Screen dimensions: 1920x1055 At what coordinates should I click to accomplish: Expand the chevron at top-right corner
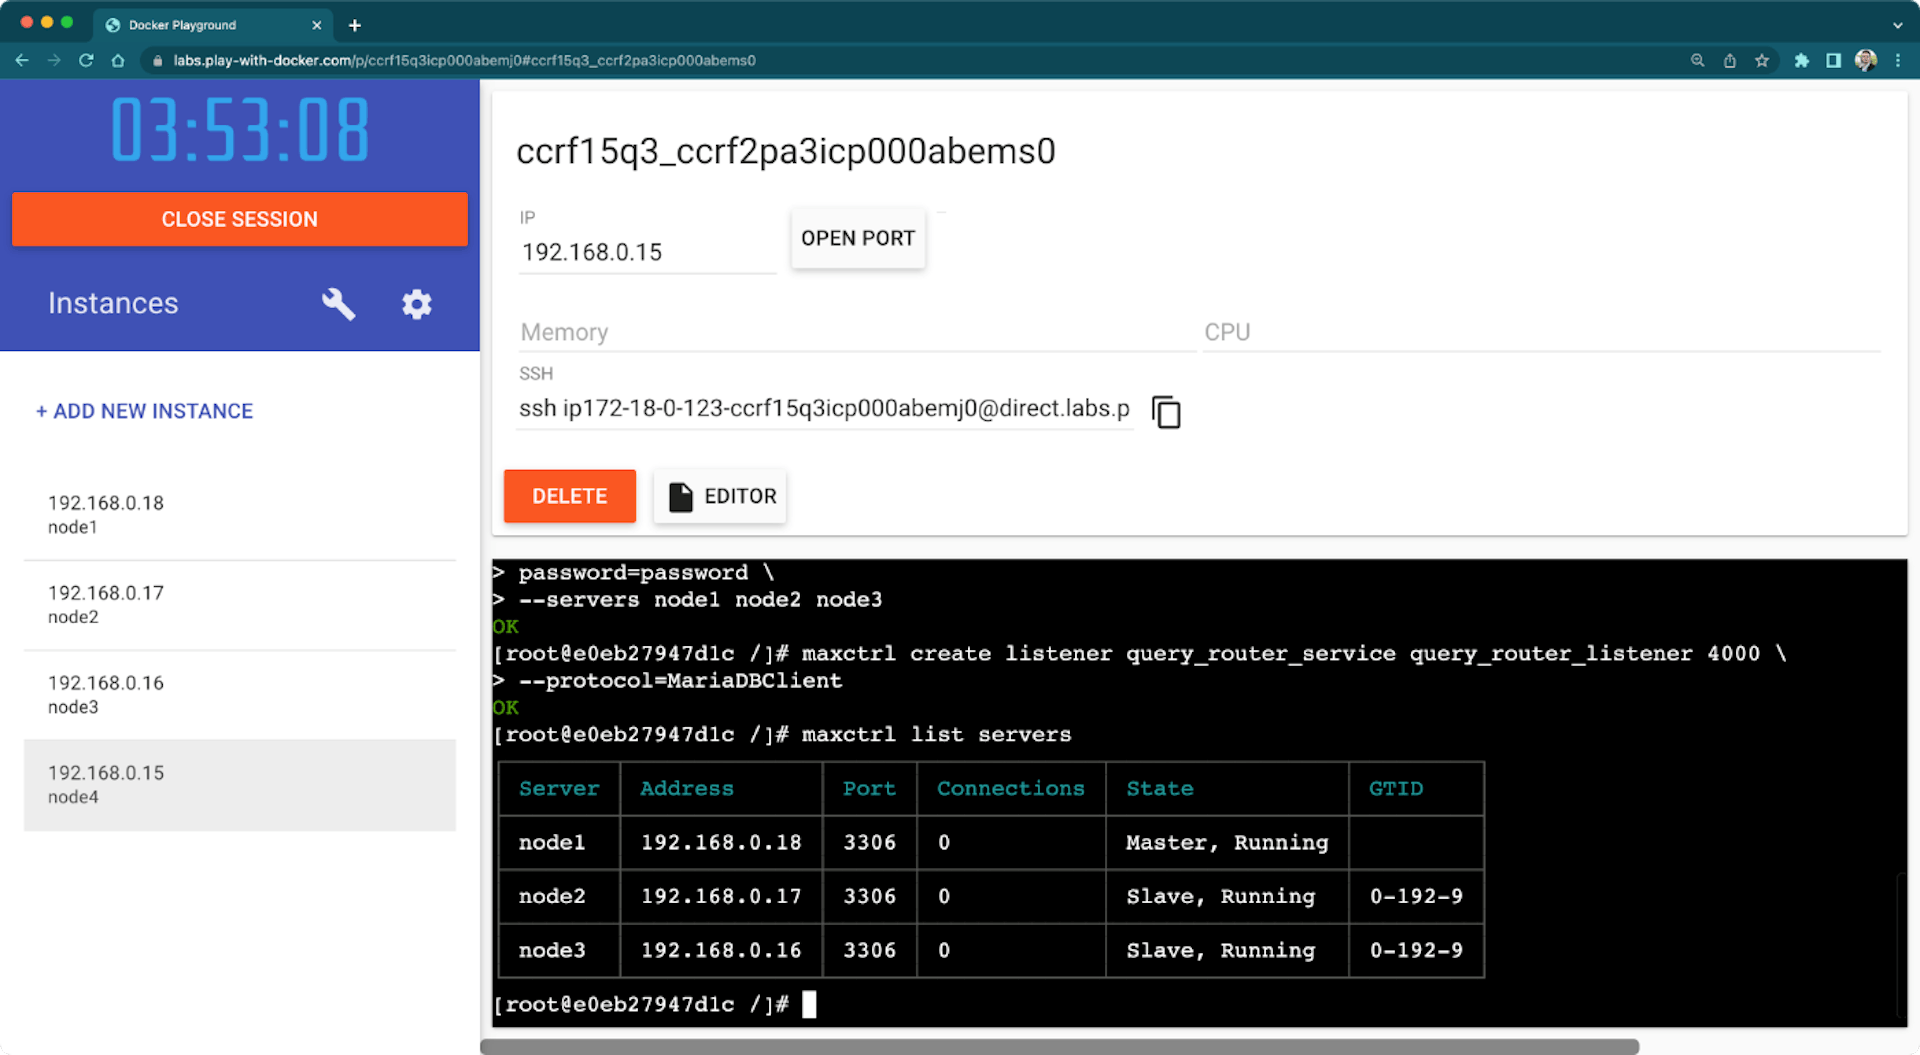click(x=1898, y=24)
